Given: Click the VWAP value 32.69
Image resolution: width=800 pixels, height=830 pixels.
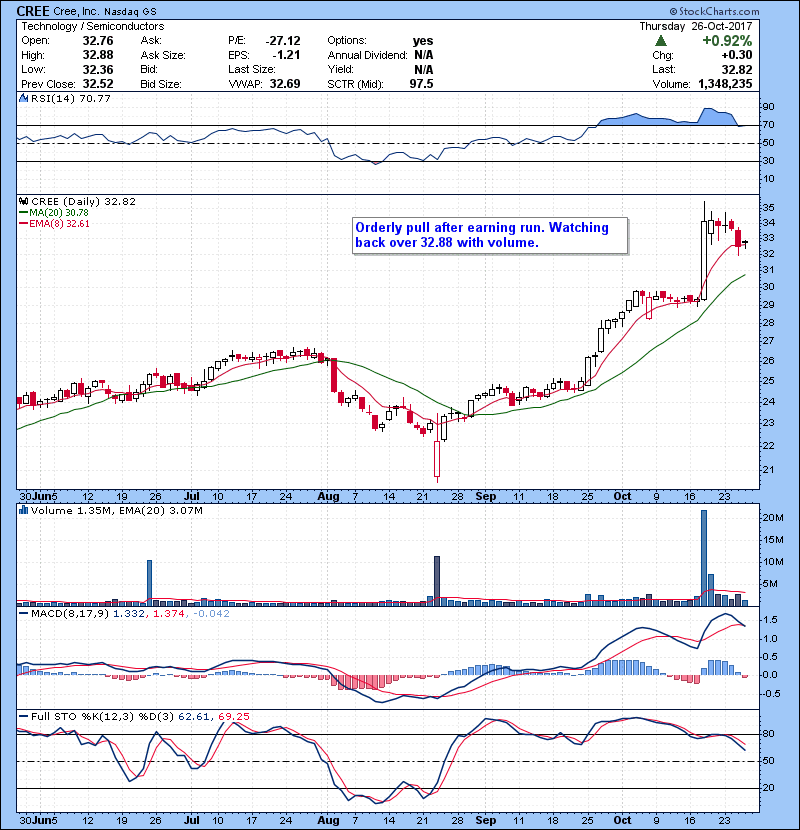Looking at the screenshot, I should (x=285, y=84).
